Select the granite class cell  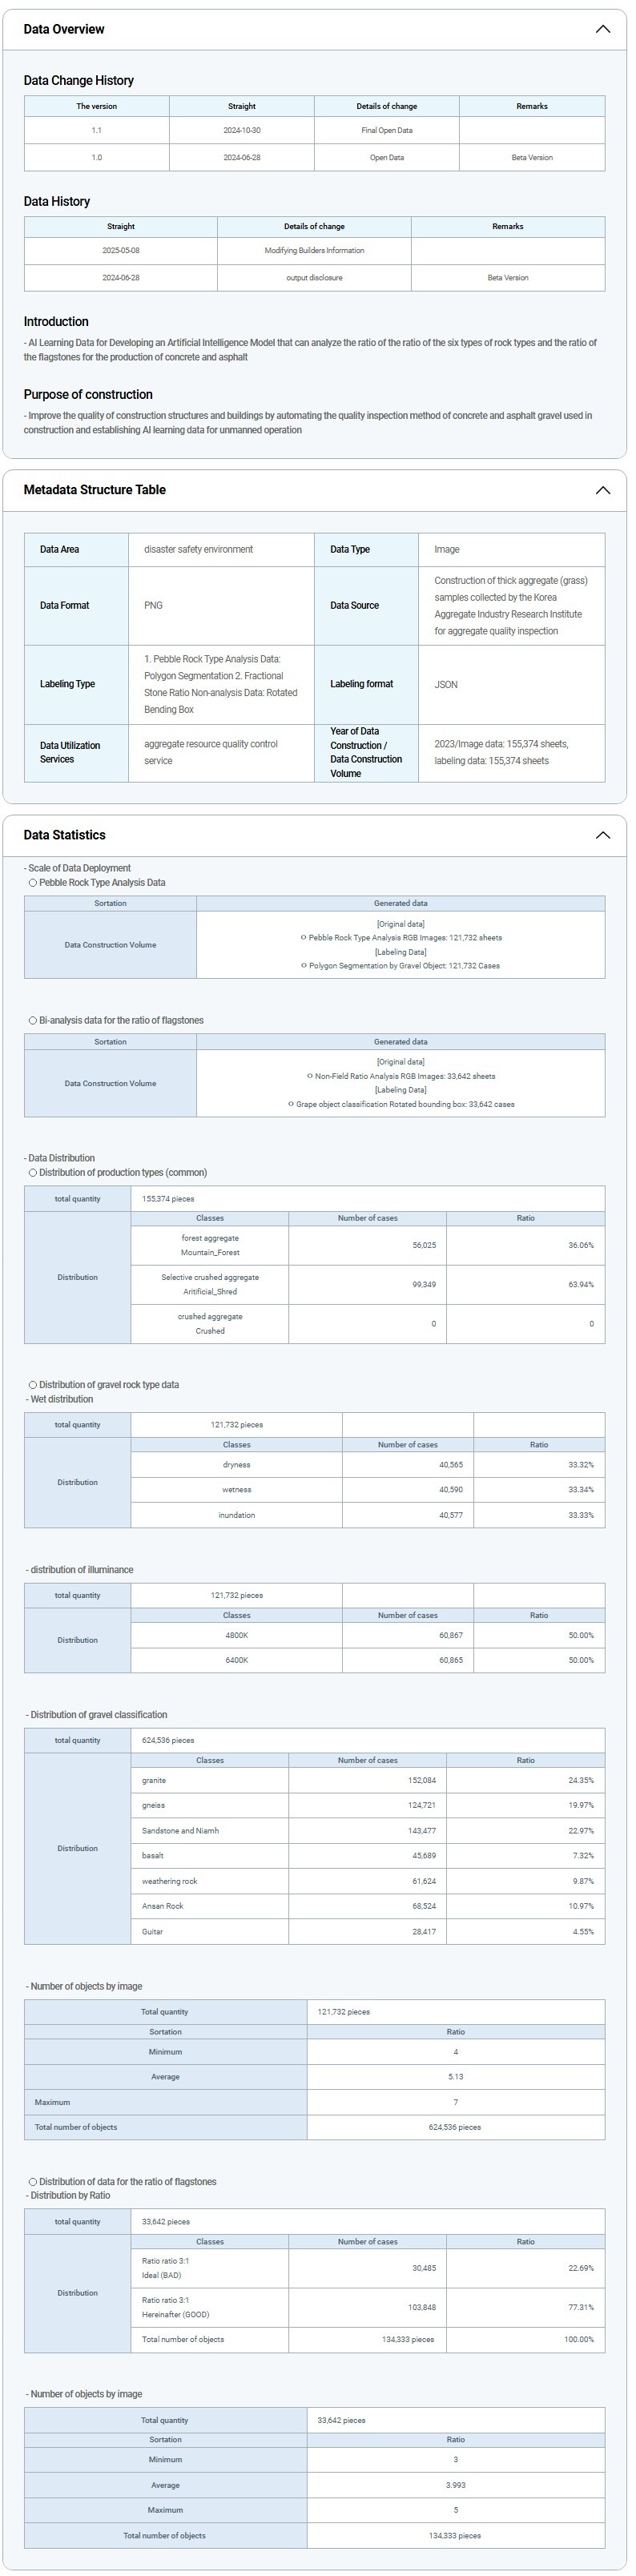pyautogui.click(x=154, y=1780)
